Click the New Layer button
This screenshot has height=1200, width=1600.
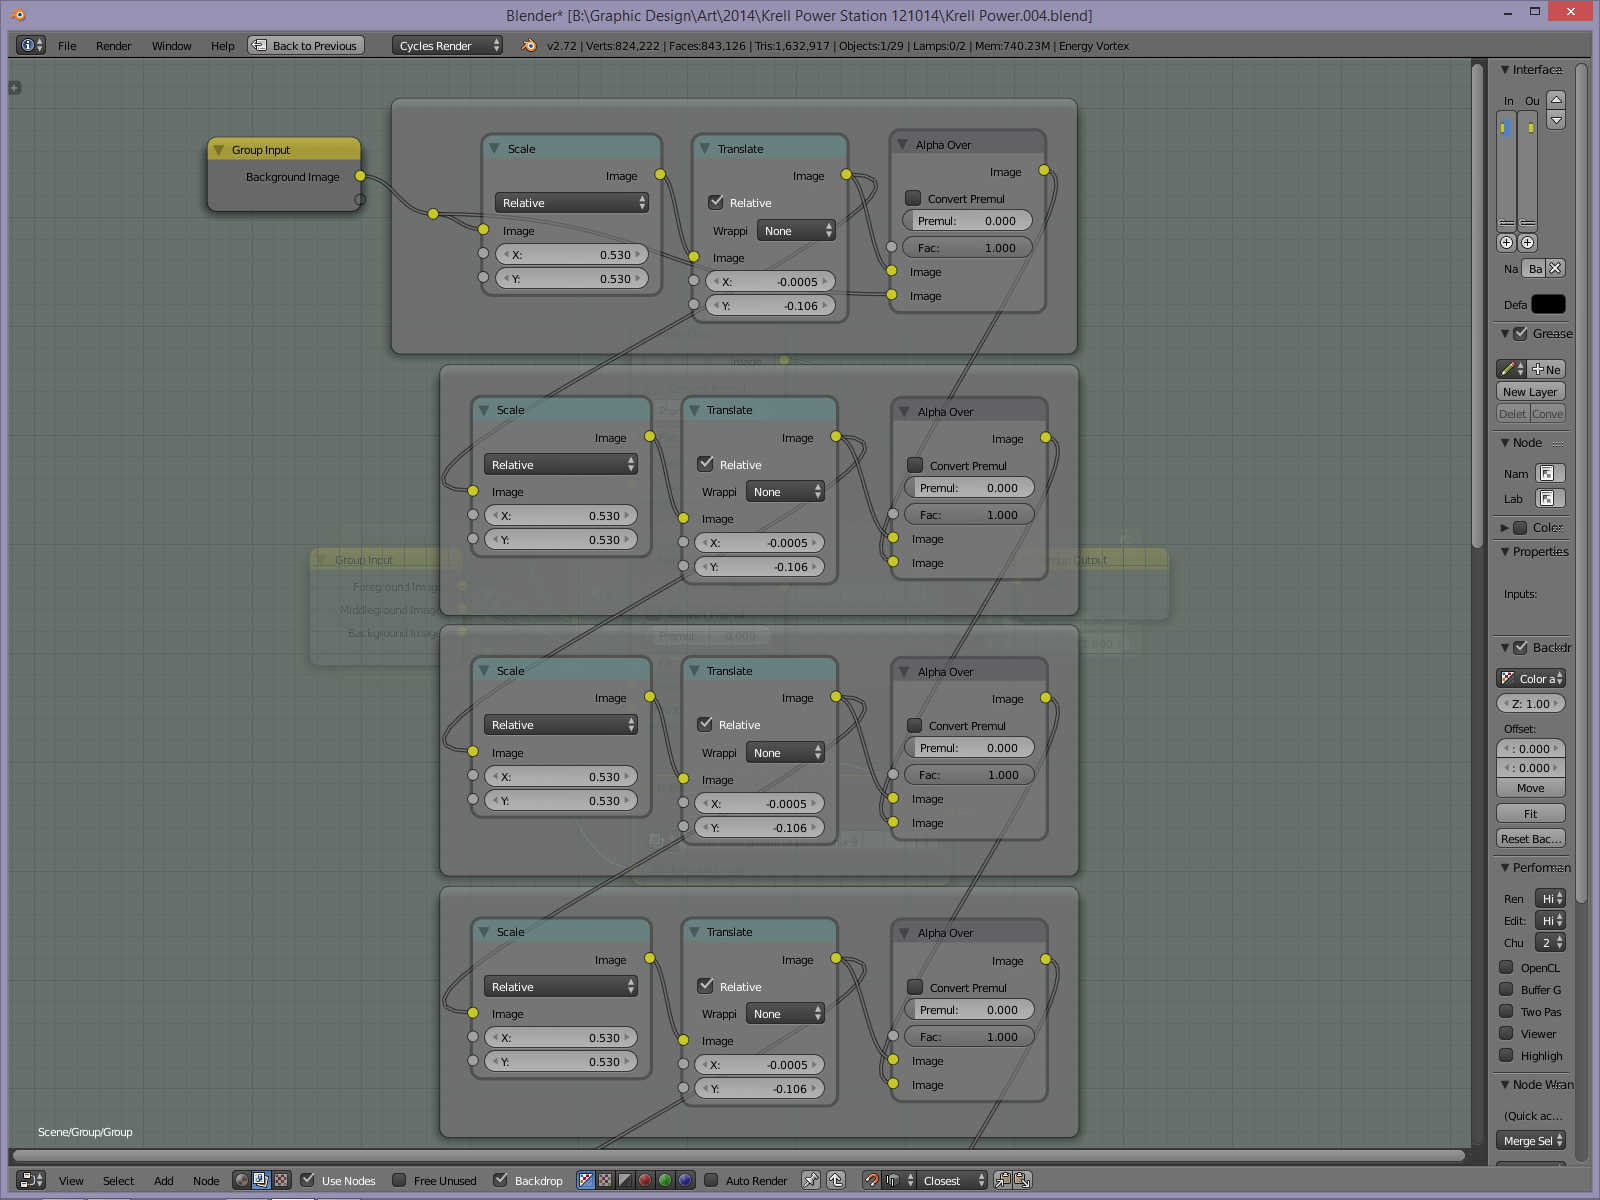click(x=1530, y=392)
